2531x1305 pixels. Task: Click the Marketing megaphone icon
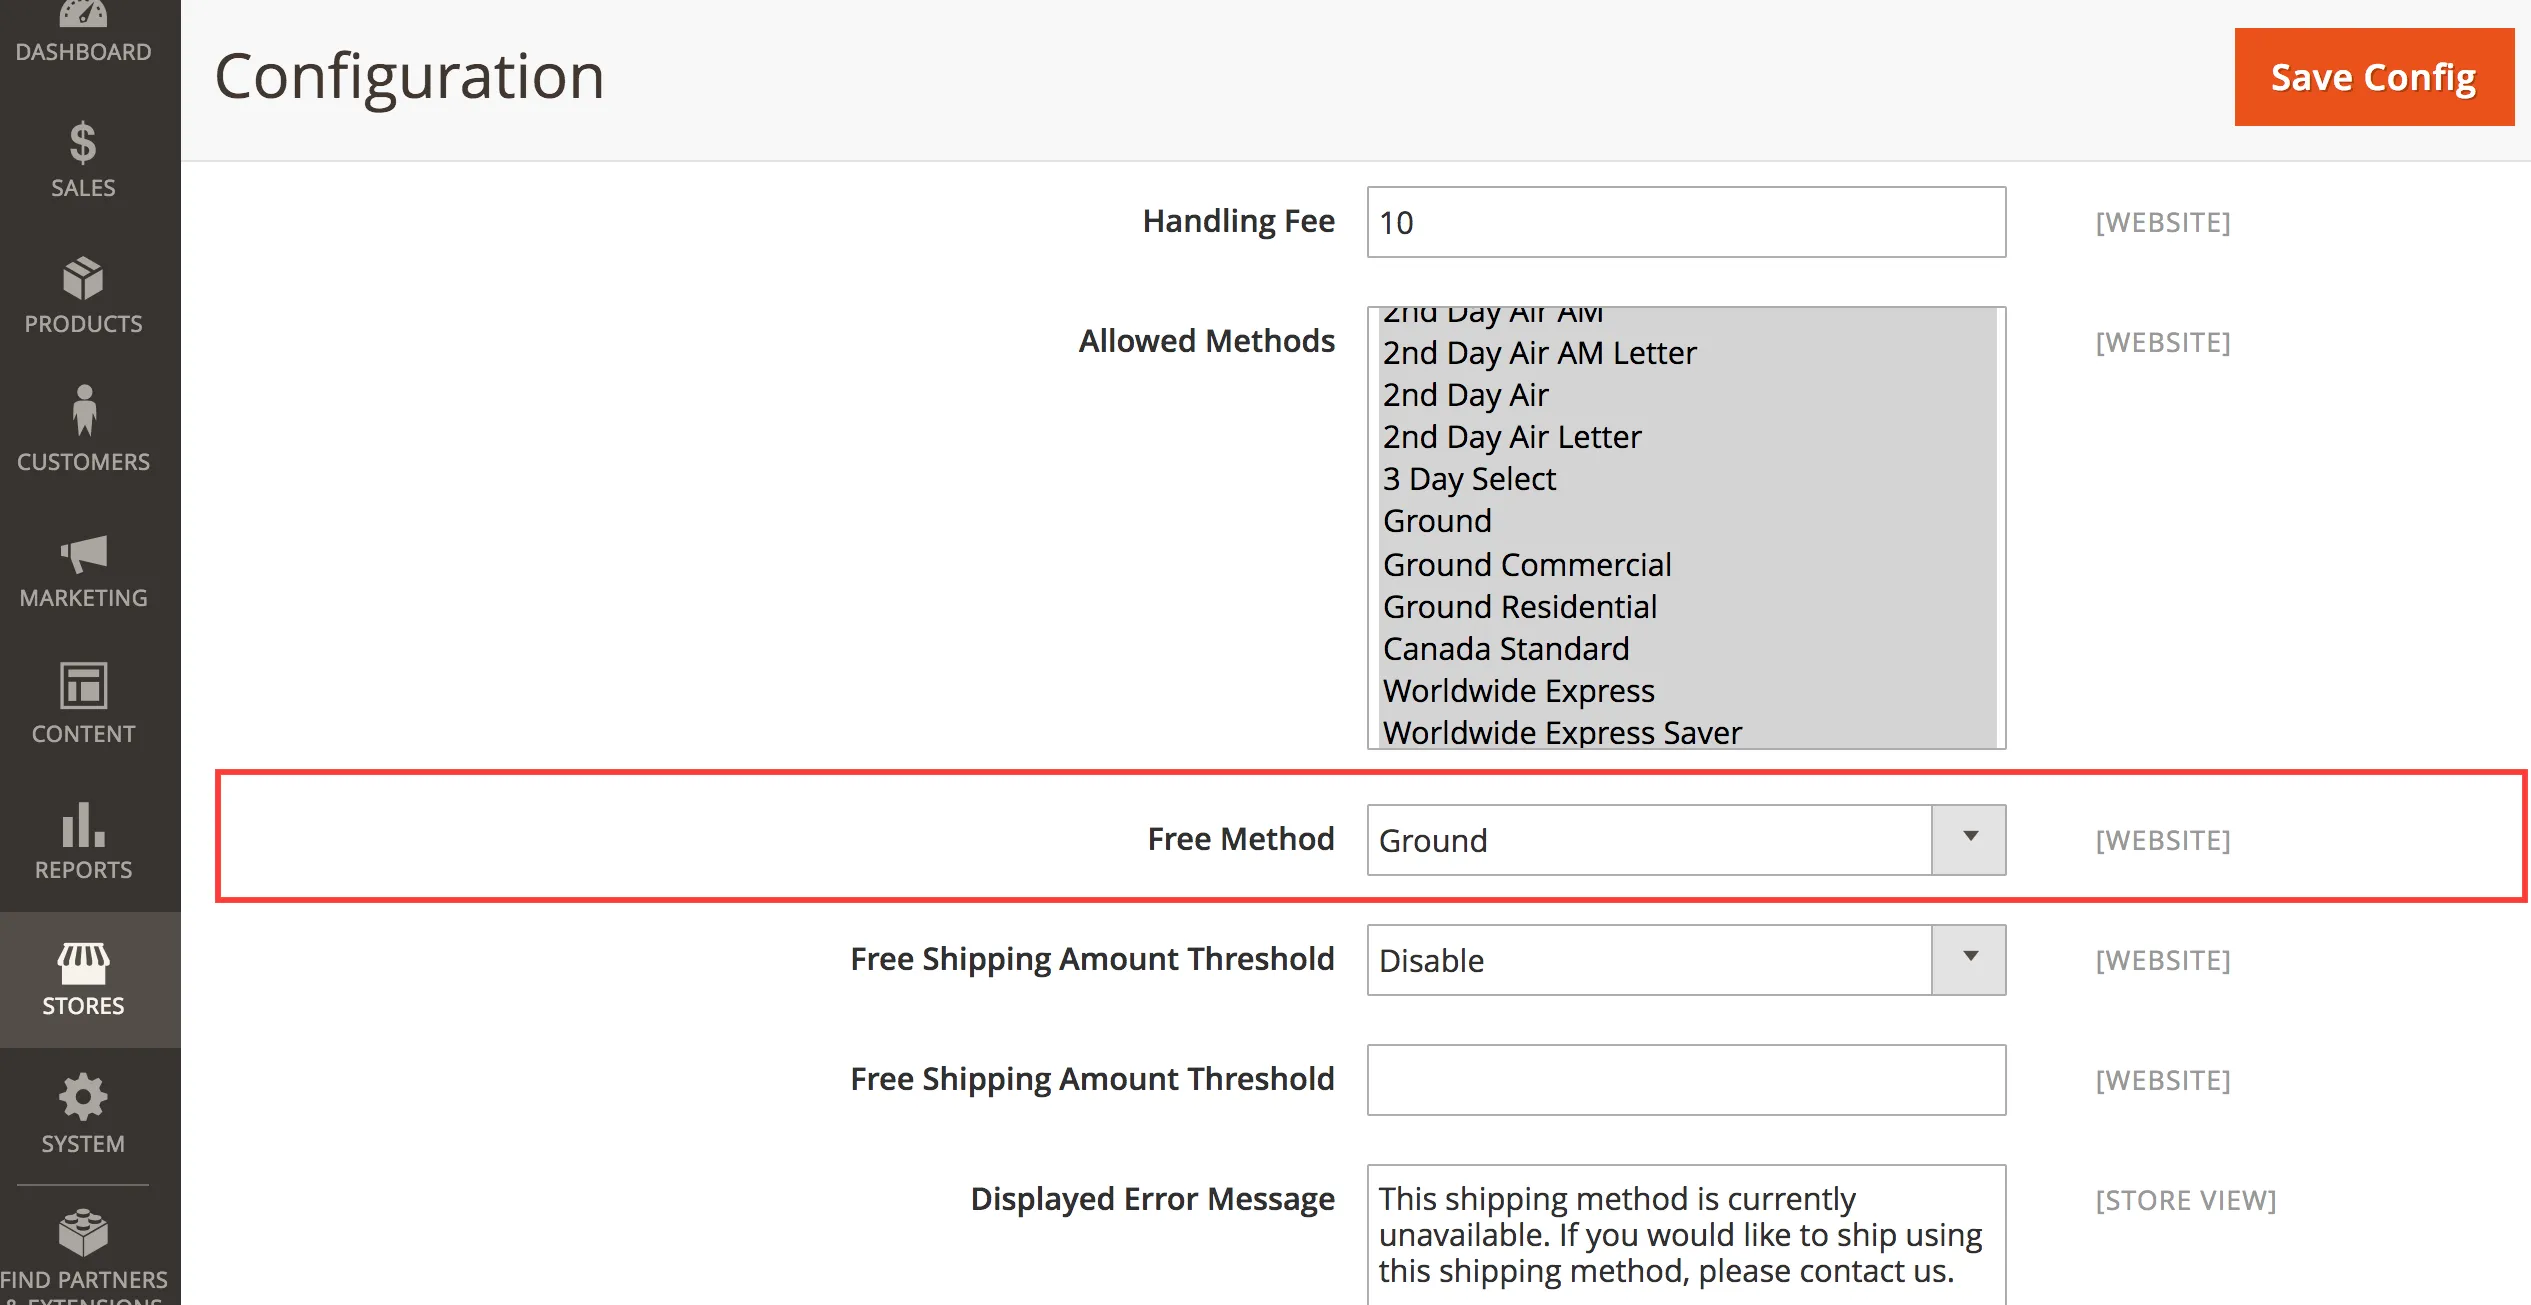coord(84,553)
